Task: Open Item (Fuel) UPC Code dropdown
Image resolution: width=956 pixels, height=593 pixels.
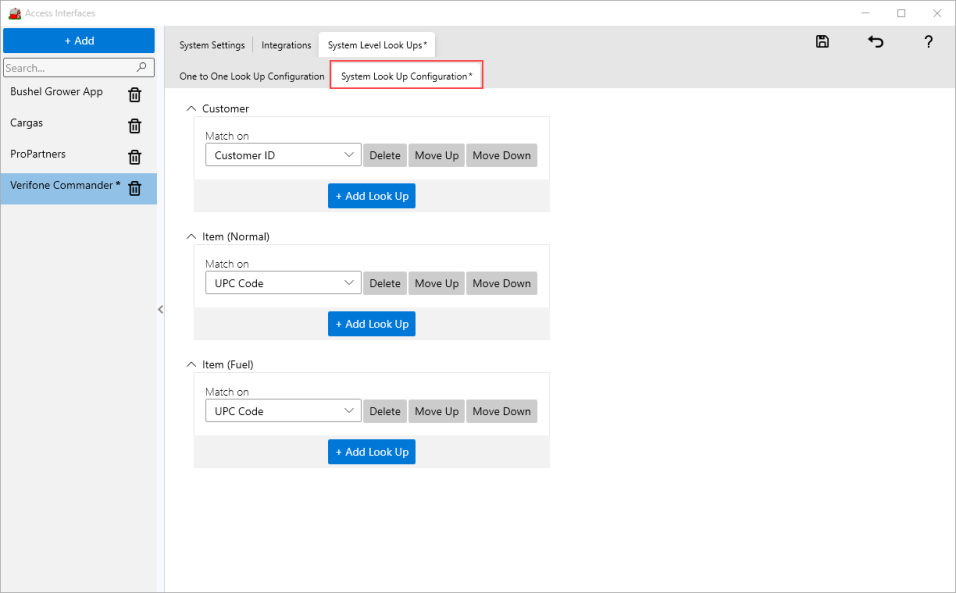Action: point(282,411)
